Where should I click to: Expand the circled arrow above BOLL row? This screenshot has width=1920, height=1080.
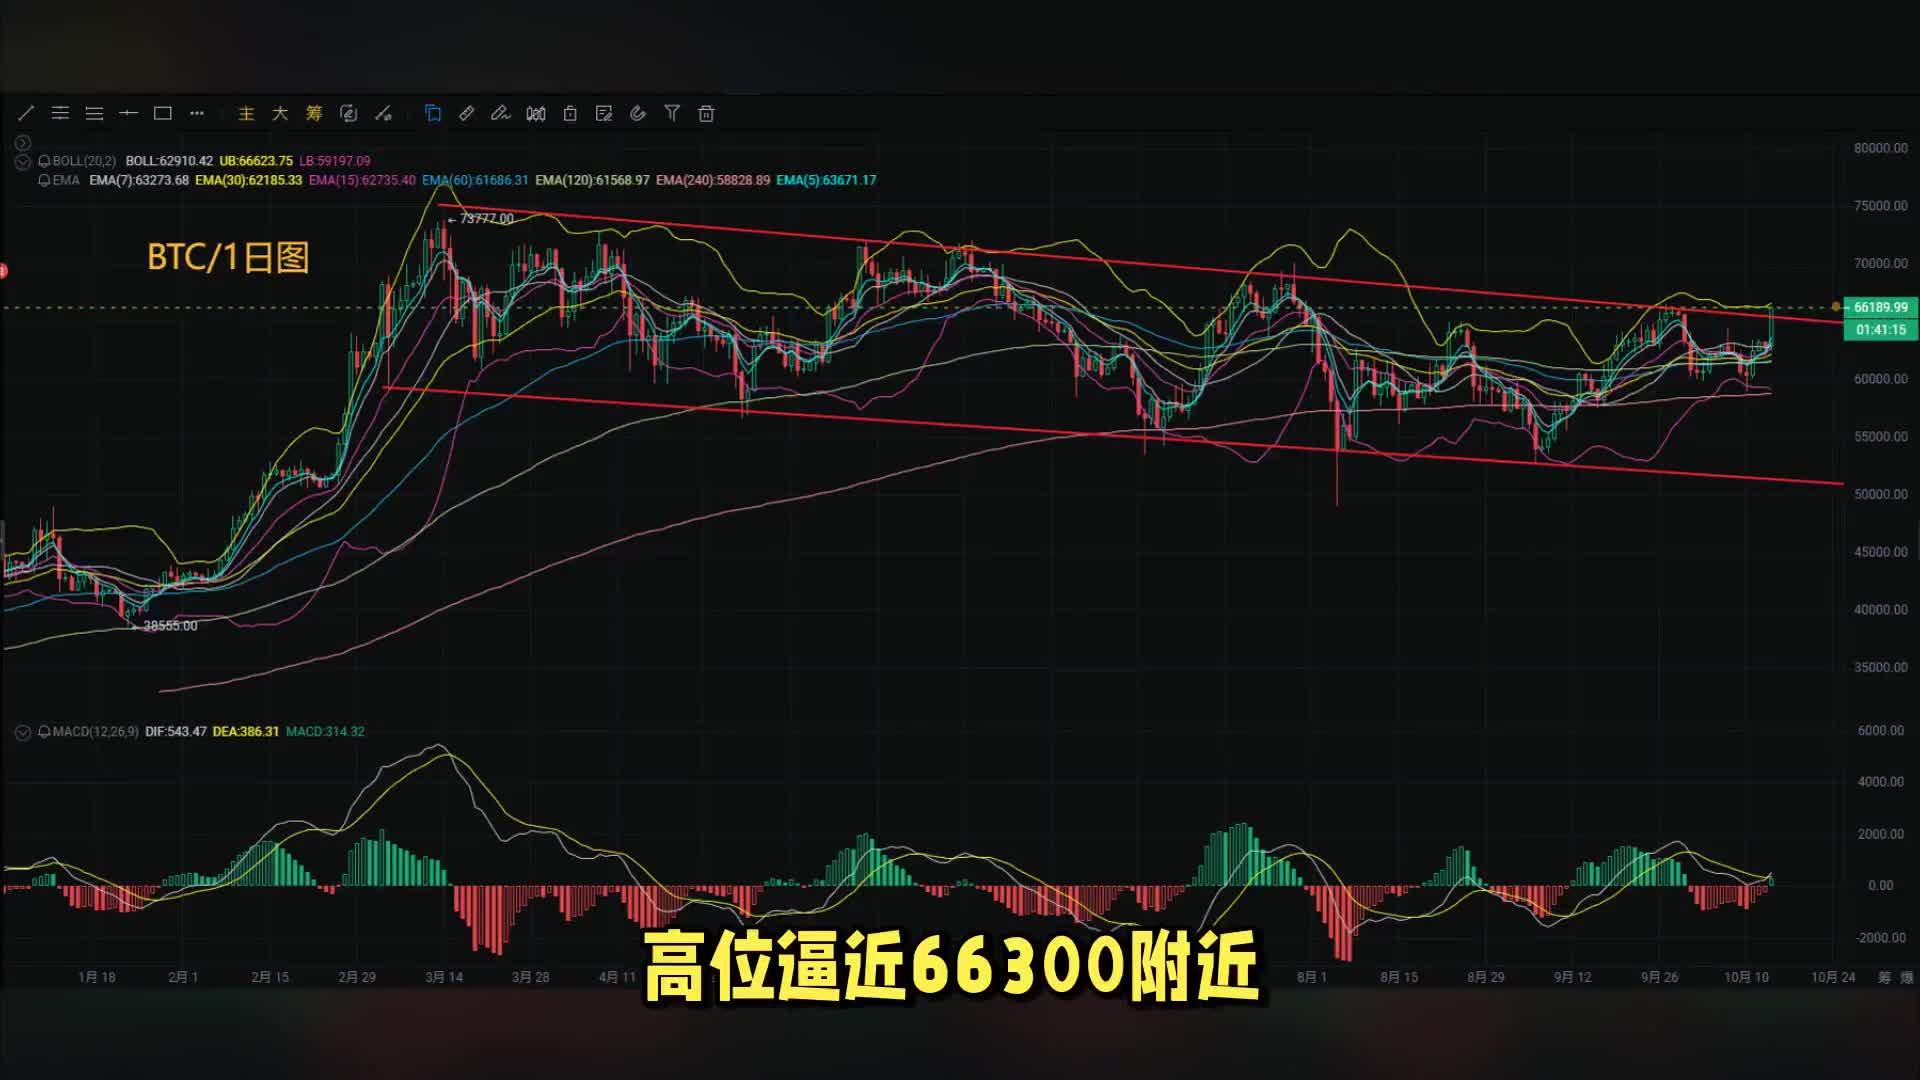tap(23, 143)
